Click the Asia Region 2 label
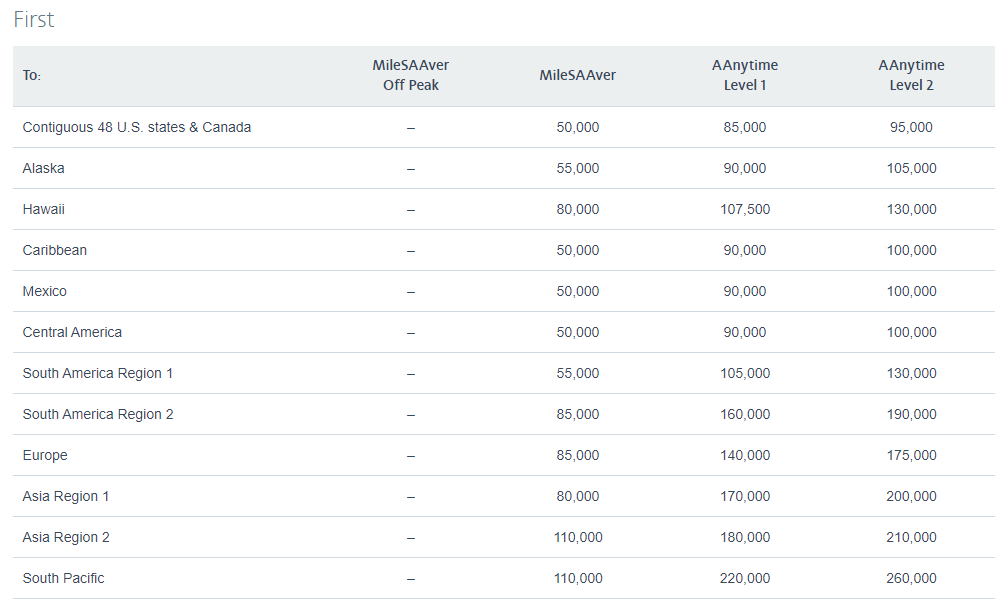This screenshot has height=610, width=1004. [66, 537]
